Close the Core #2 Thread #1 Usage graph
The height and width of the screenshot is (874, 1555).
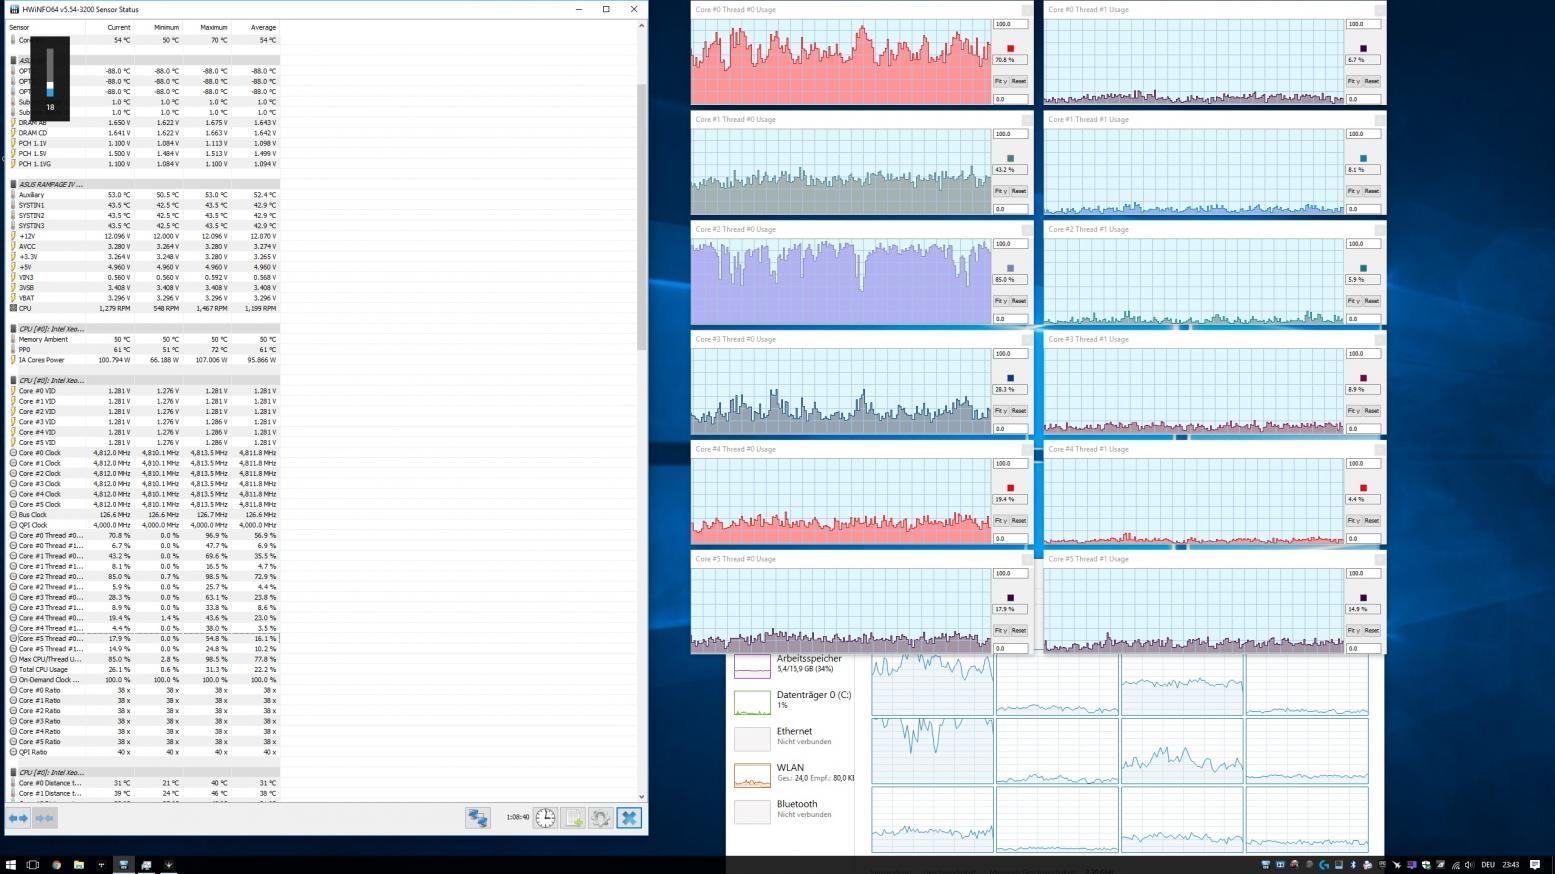click(x=1380, y=230)
